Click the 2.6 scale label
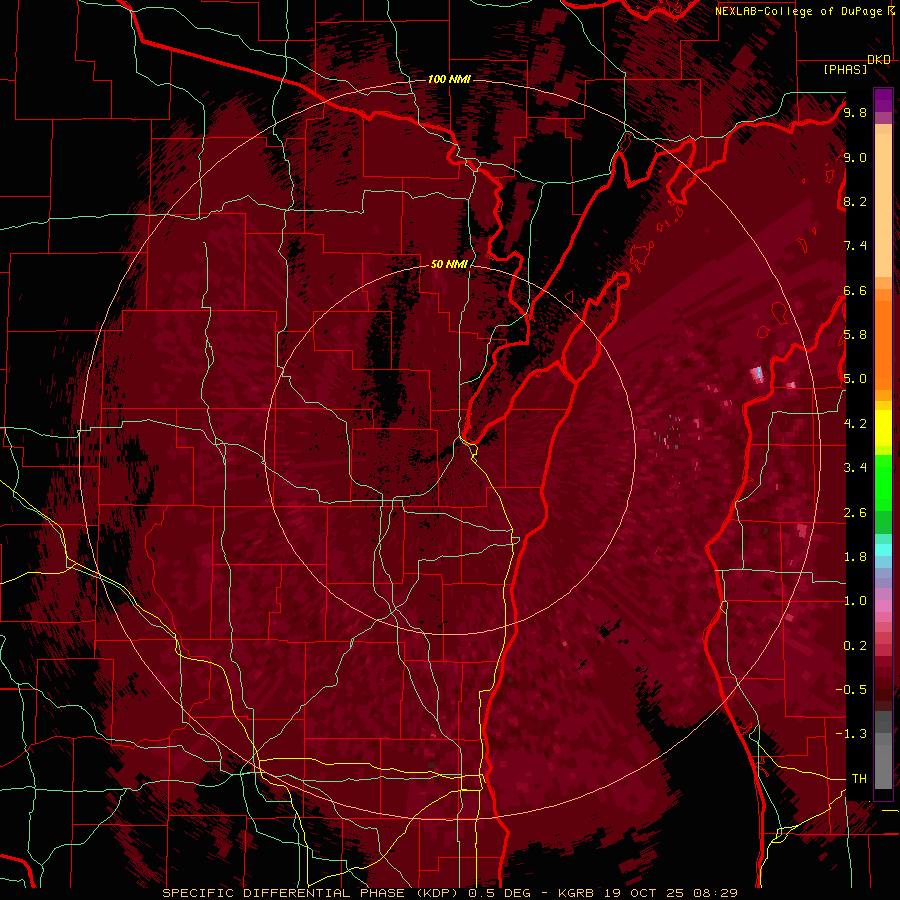The image size is (900, 900). coord(855,513)
